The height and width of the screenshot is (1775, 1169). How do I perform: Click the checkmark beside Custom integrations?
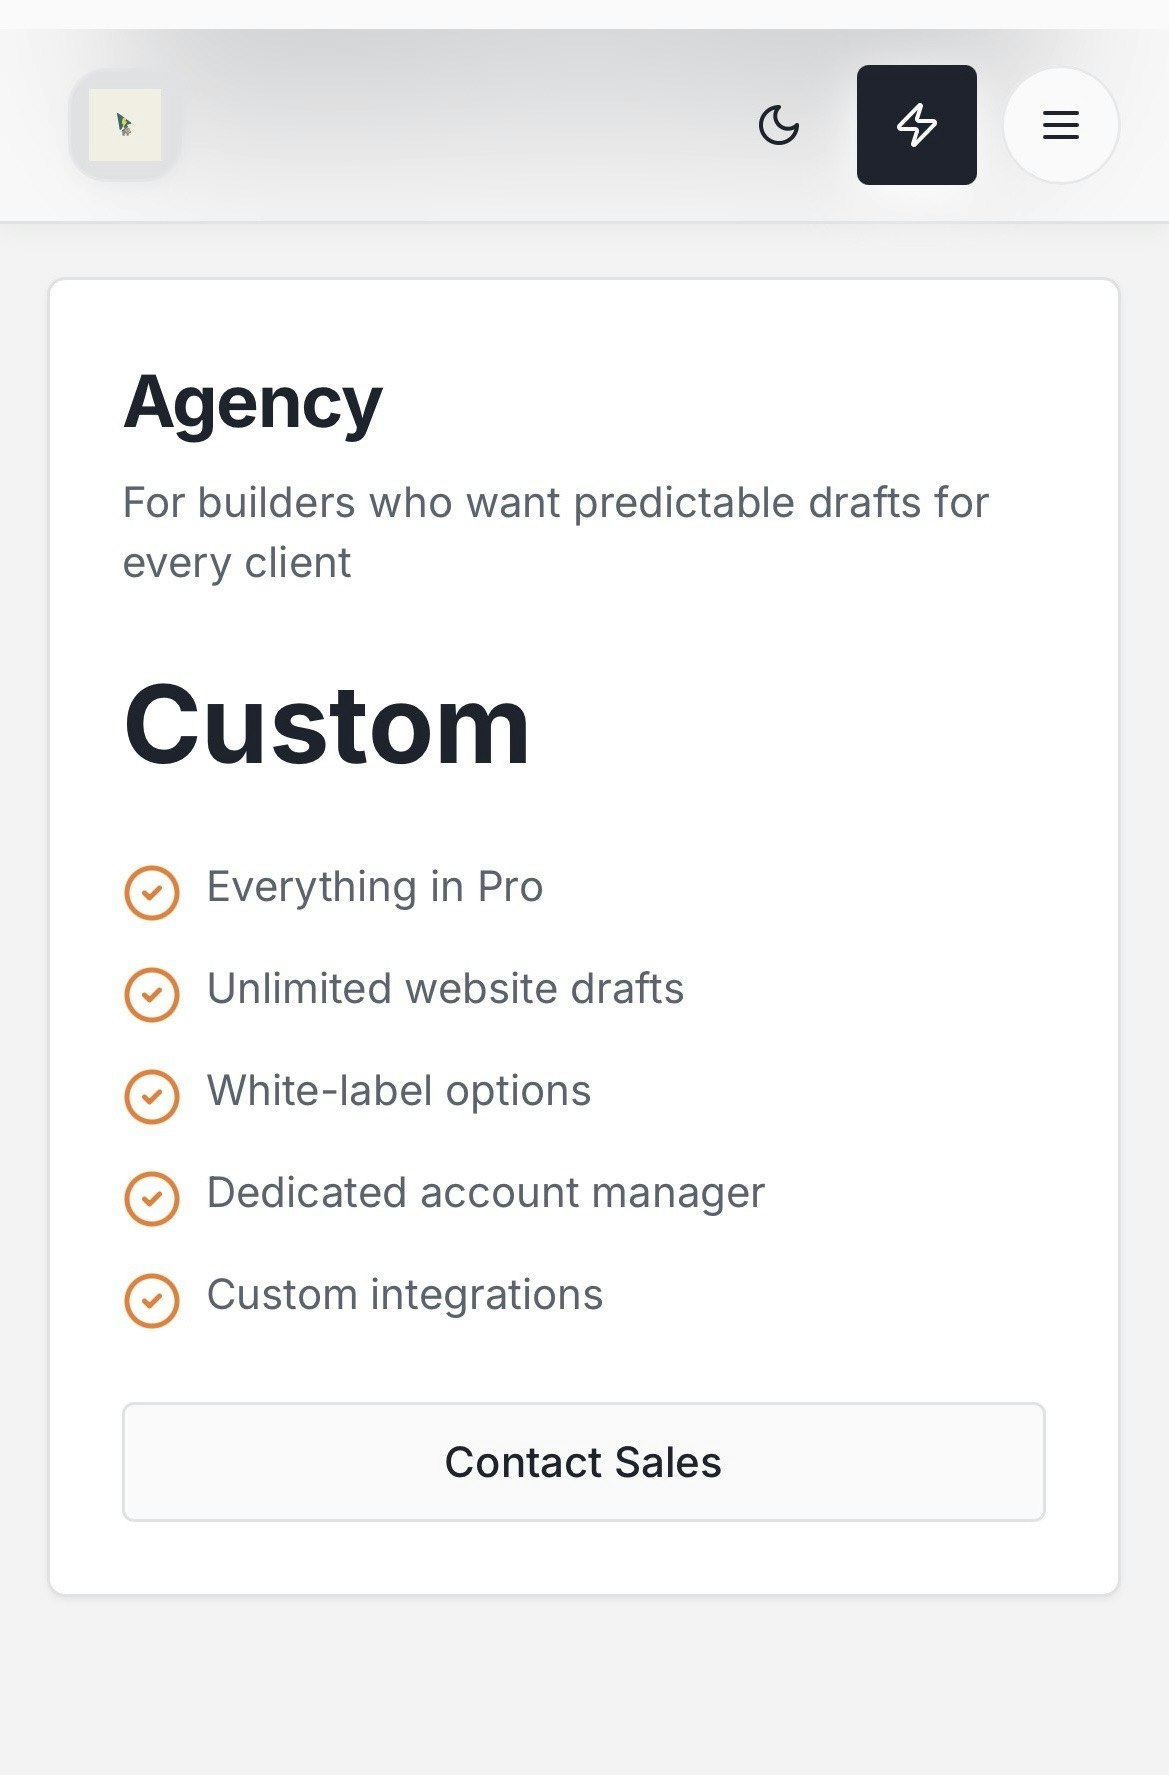tap(152, 1299)
